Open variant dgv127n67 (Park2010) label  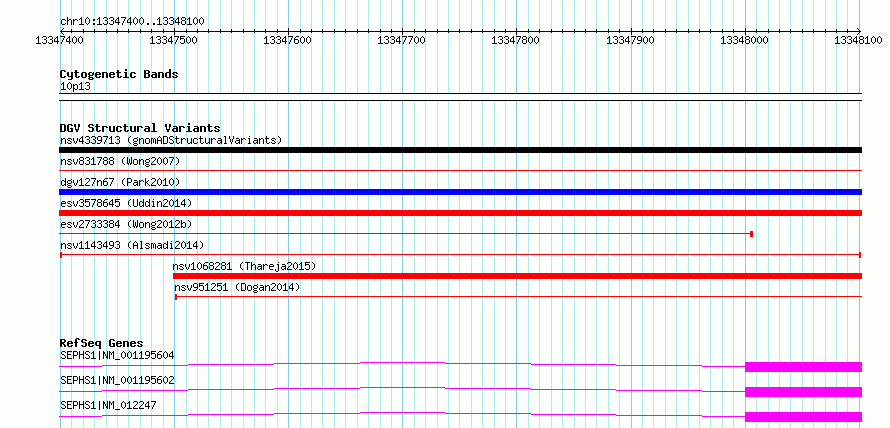click(120, 182)
